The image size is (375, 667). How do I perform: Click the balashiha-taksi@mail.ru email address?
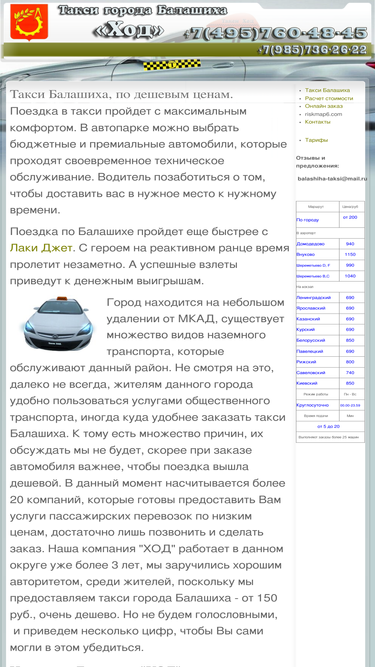[x=332, y=179]
